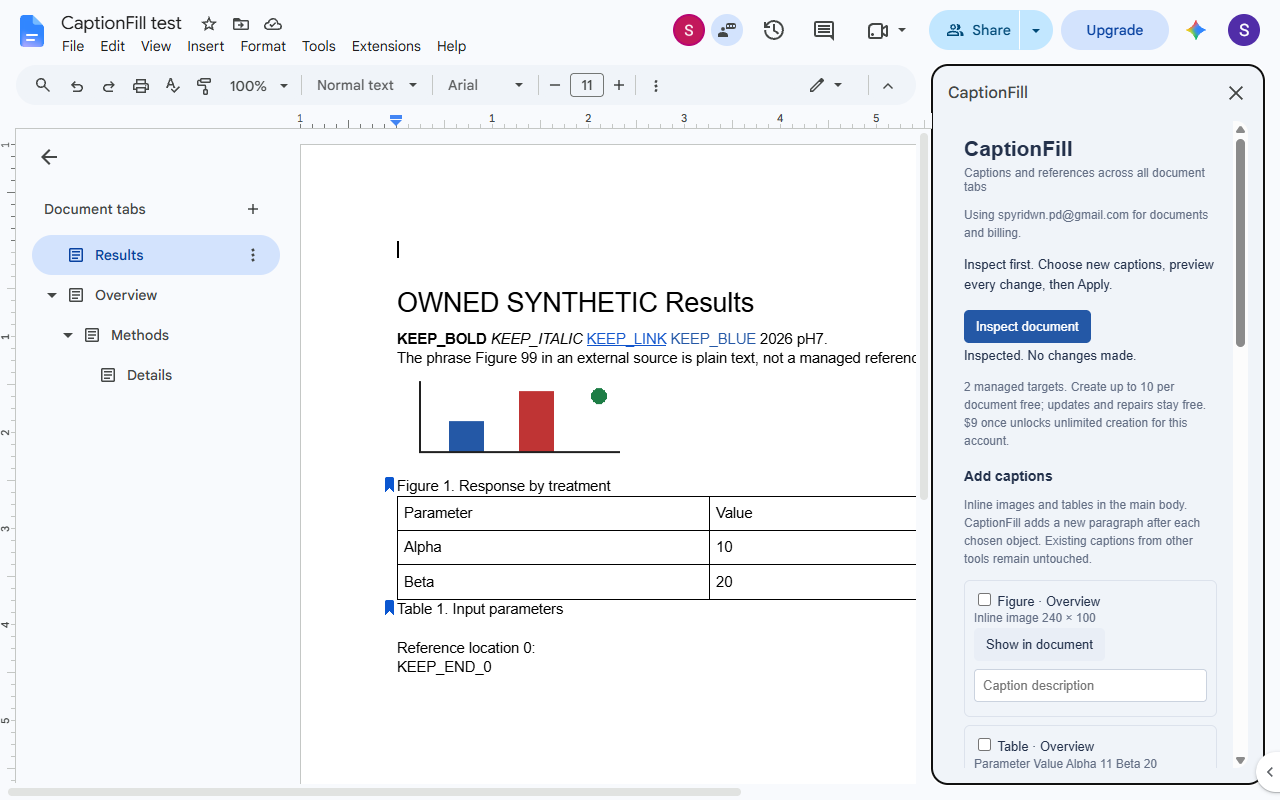Click the Inspect document button
This screenshot has height=800, width=1280.
(1027, 327)
